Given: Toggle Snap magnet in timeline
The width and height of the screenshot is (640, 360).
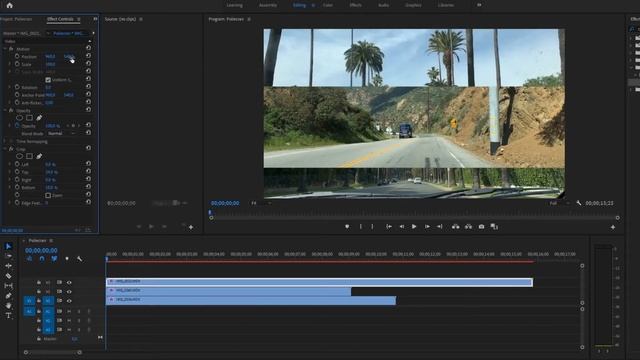Looking at the screenshot, I should pyautogui.click(x=42, y=259).
